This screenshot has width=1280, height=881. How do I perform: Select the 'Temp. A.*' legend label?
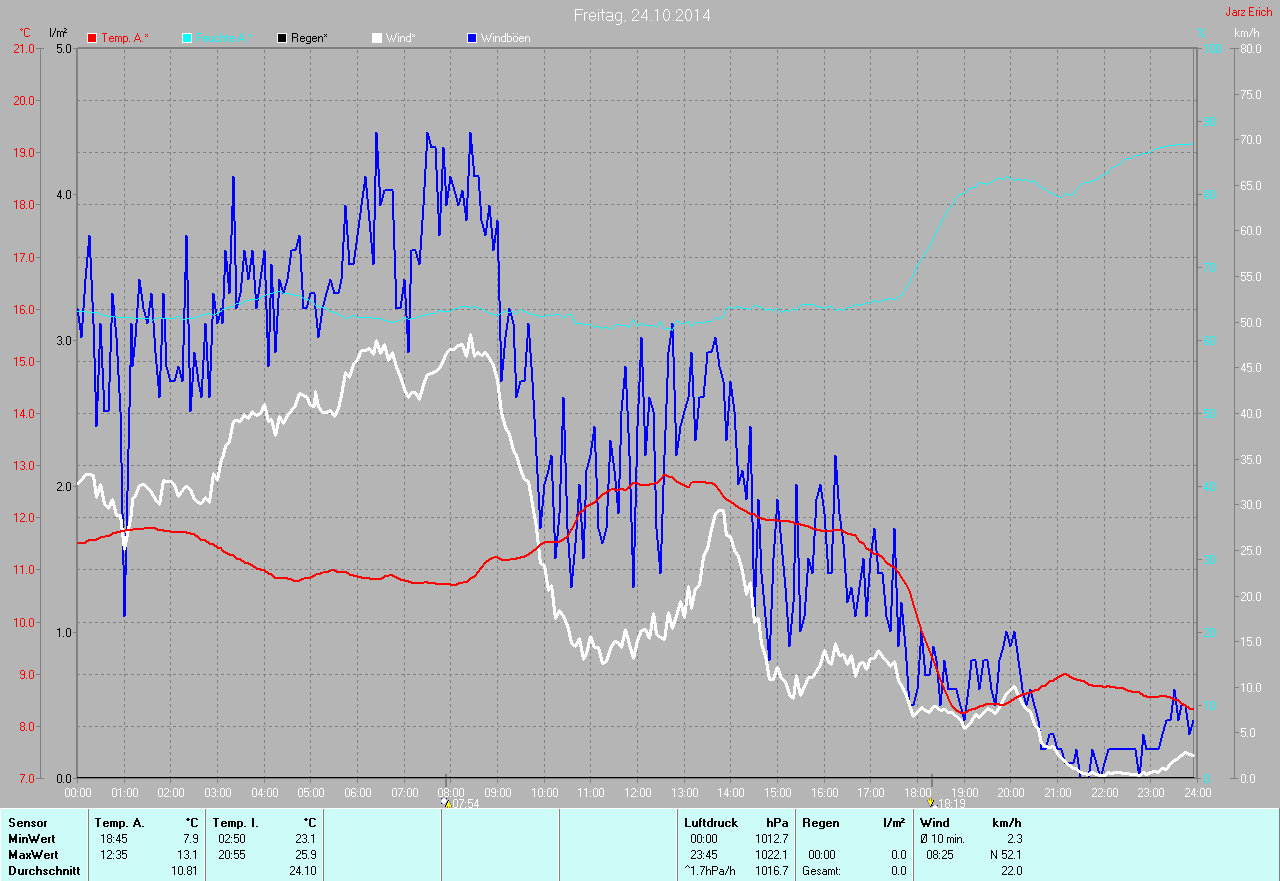pyautogui.click(x=125, y=38)
